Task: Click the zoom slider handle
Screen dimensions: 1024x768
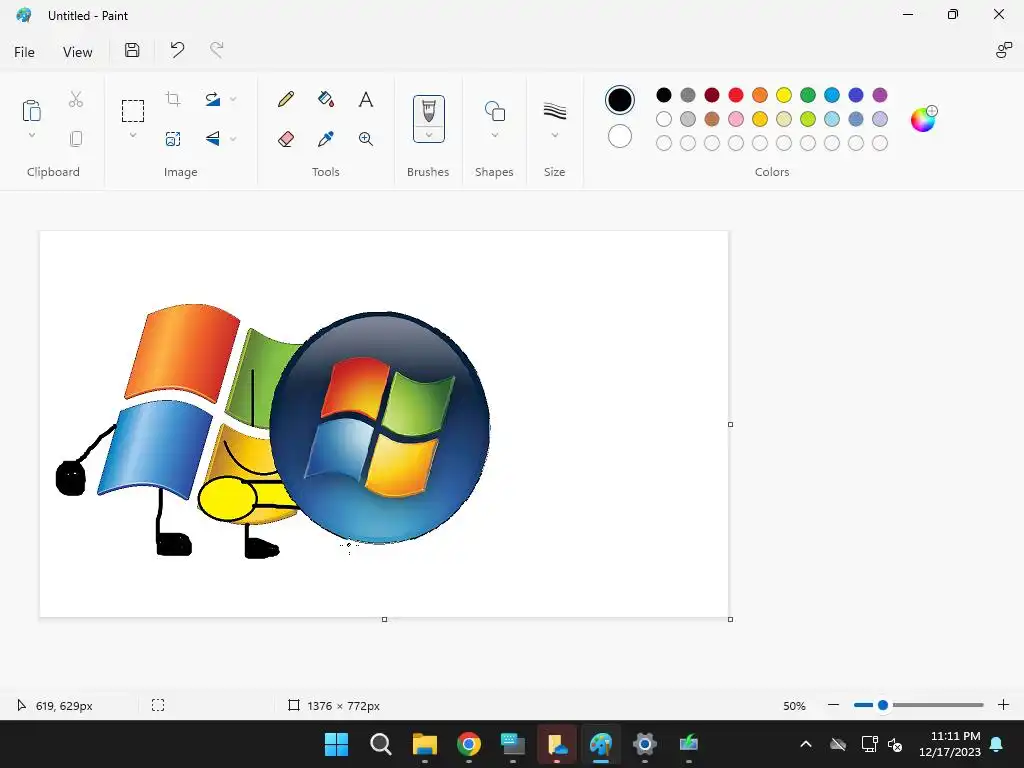Action: click(x=883, y=705)
